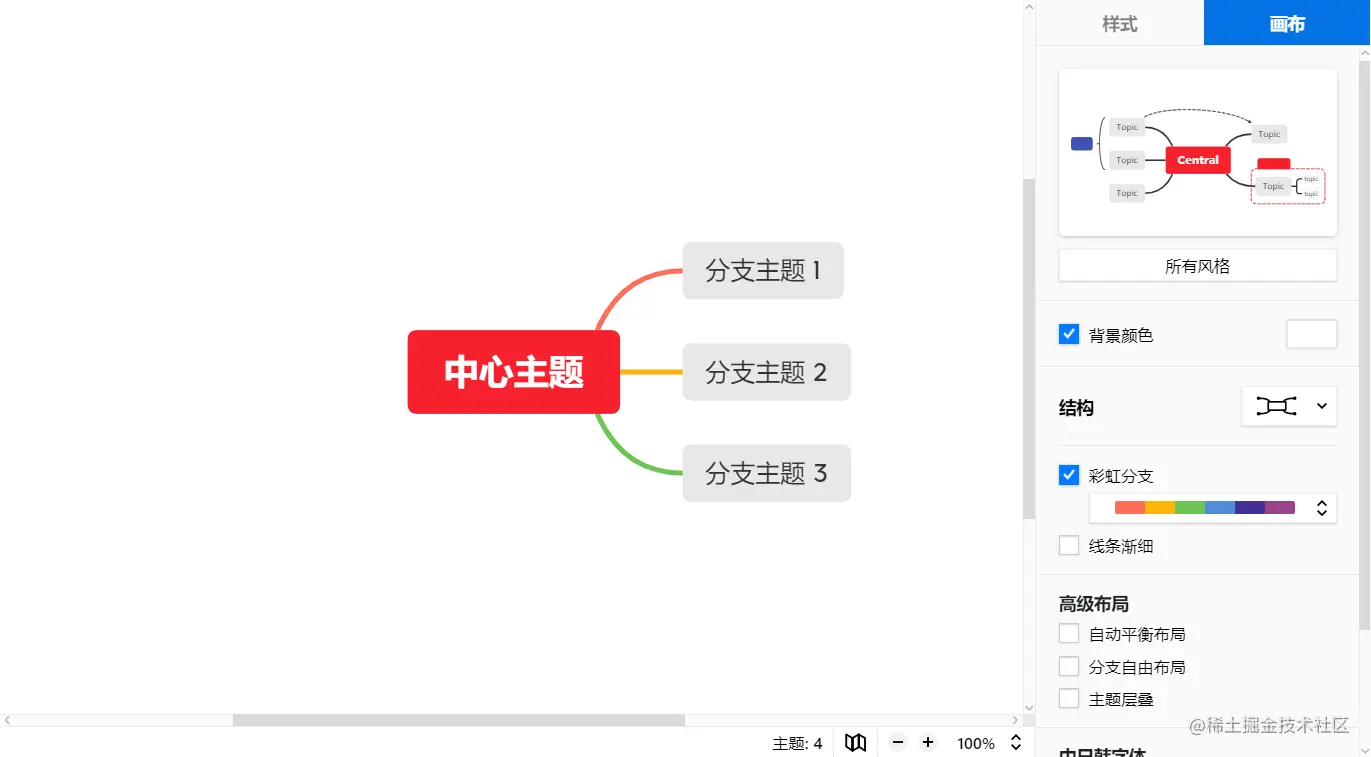
Task: Click the zoom out minus button
Action: coord(898,743)
